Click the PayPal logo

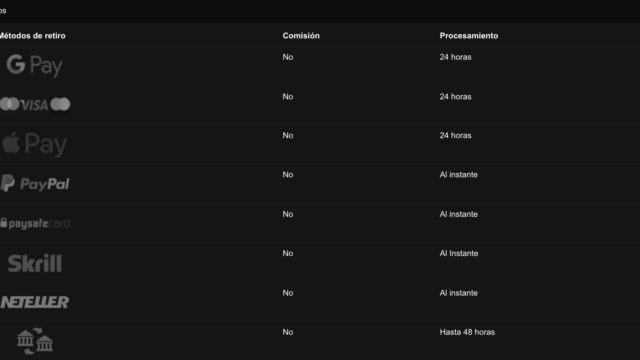(35, 184)
